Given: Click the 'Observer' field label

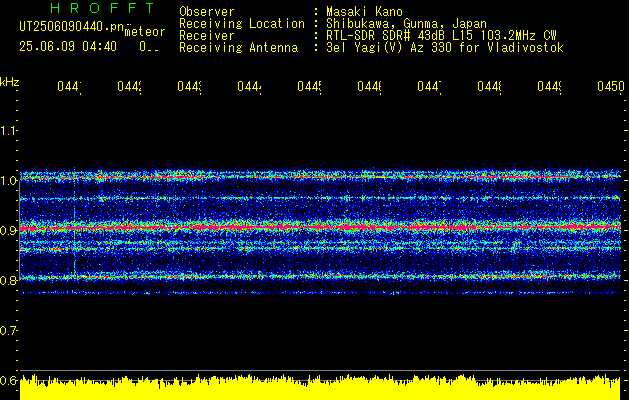Looking at the screenshot, I should click(207, 12).
